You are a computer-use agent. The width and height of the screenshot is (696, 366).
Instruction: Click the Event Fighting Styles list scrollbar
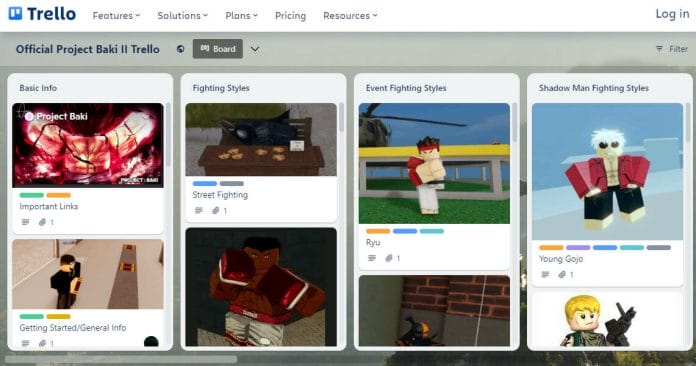click(514, 122)
